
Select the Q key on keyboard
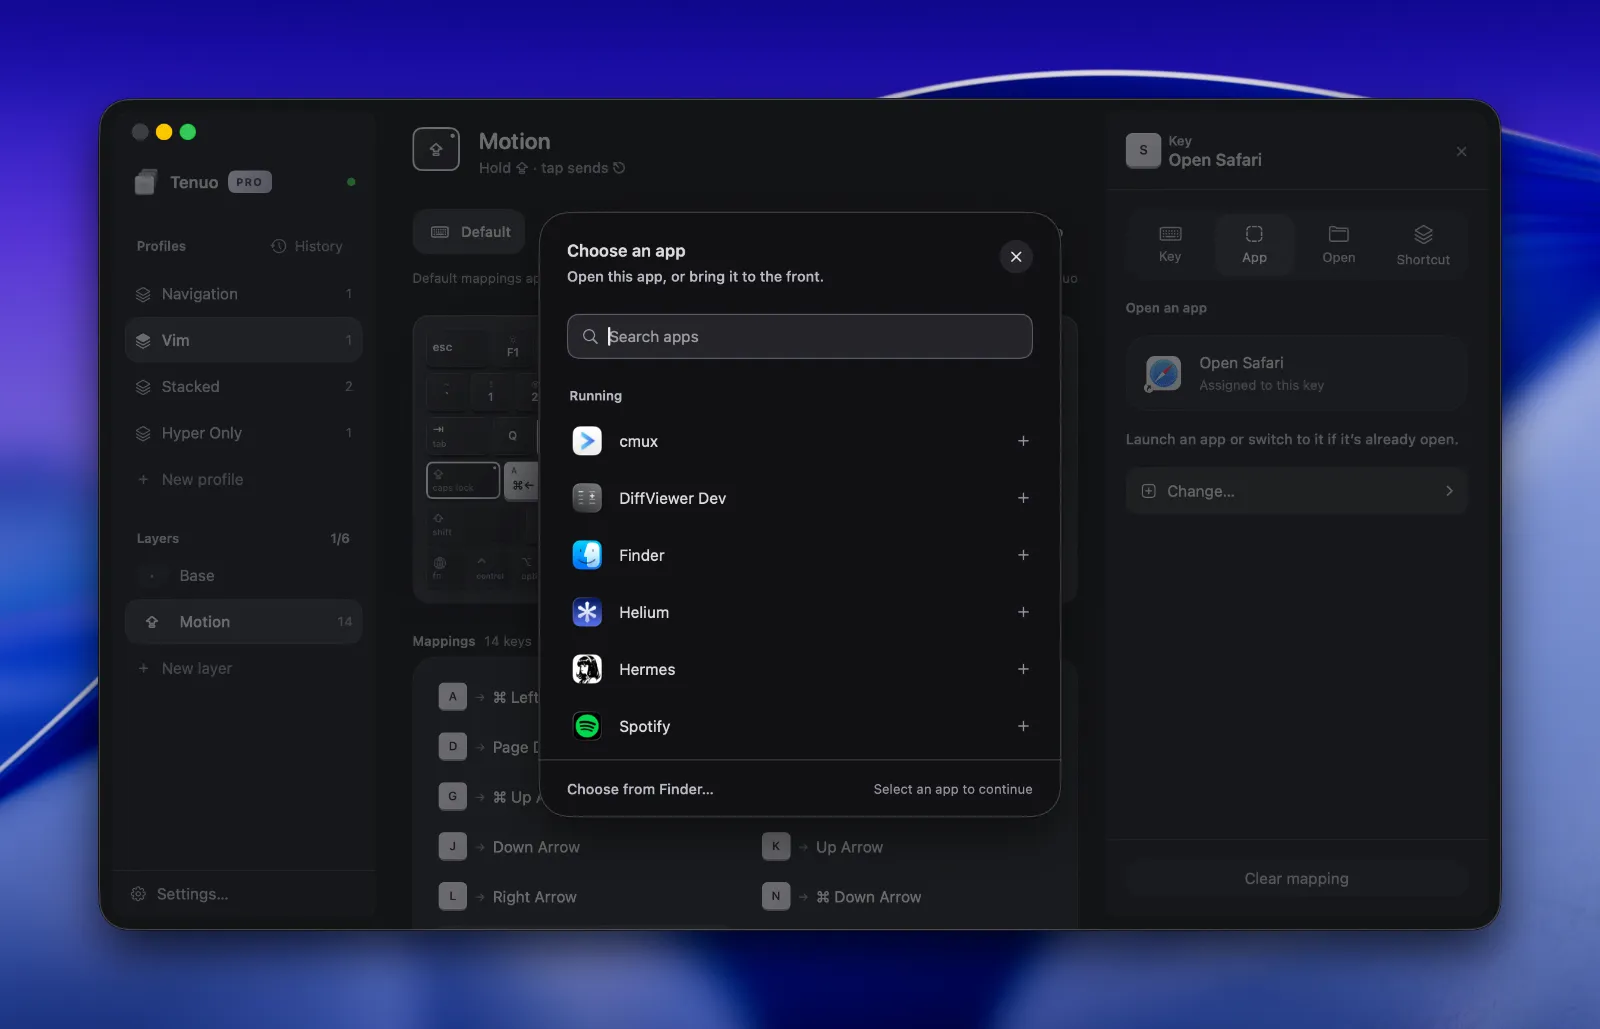[x=513, y=436]
